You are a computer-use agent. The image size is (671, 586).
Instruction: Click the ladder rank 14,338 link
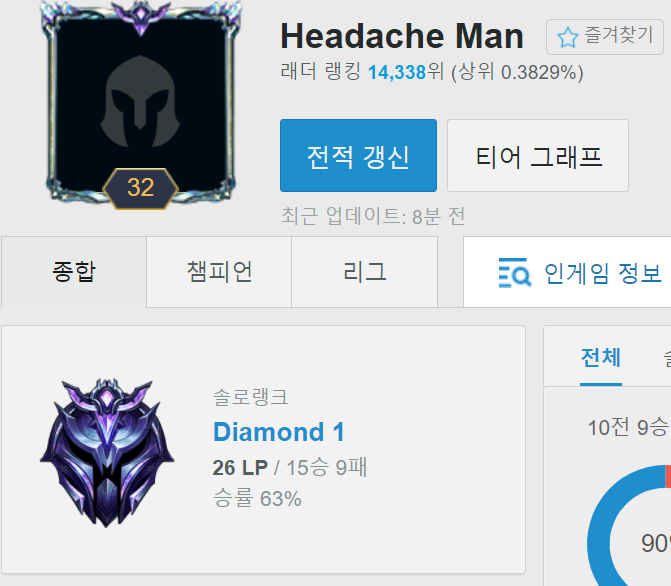tap(397, 72)
